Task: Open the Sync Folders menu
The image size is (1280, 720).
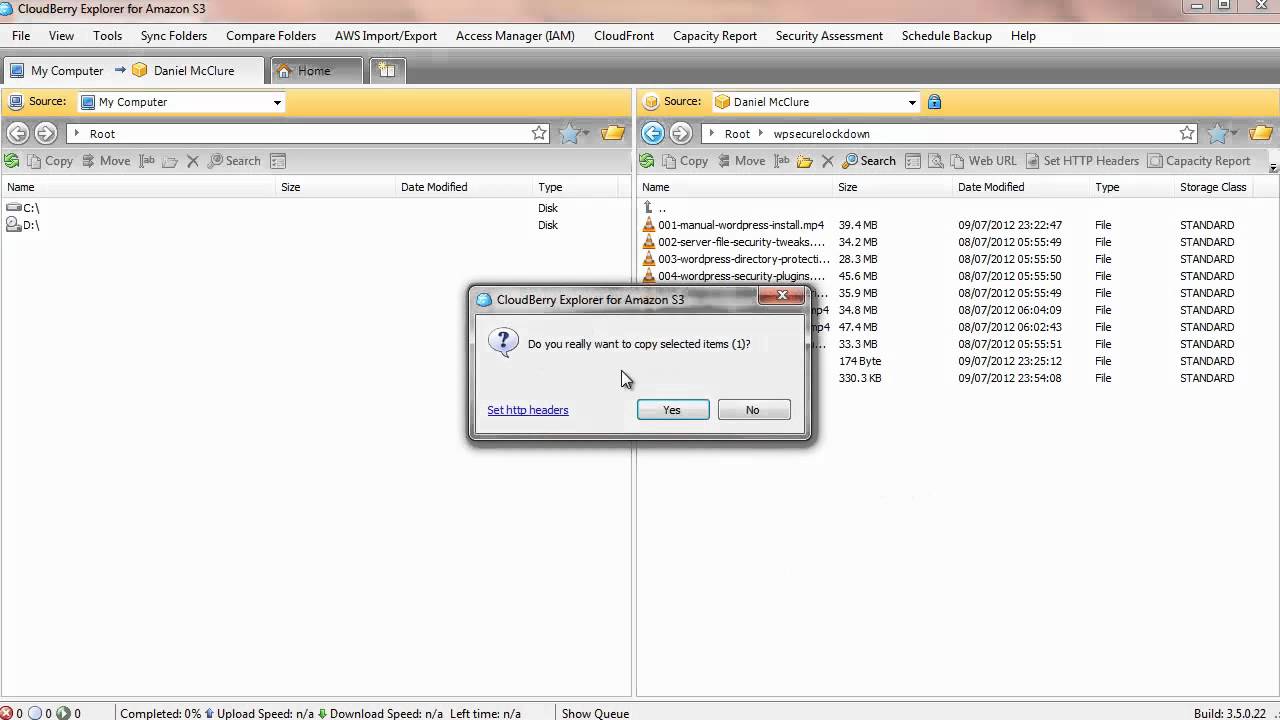Action: pos(174,35)
